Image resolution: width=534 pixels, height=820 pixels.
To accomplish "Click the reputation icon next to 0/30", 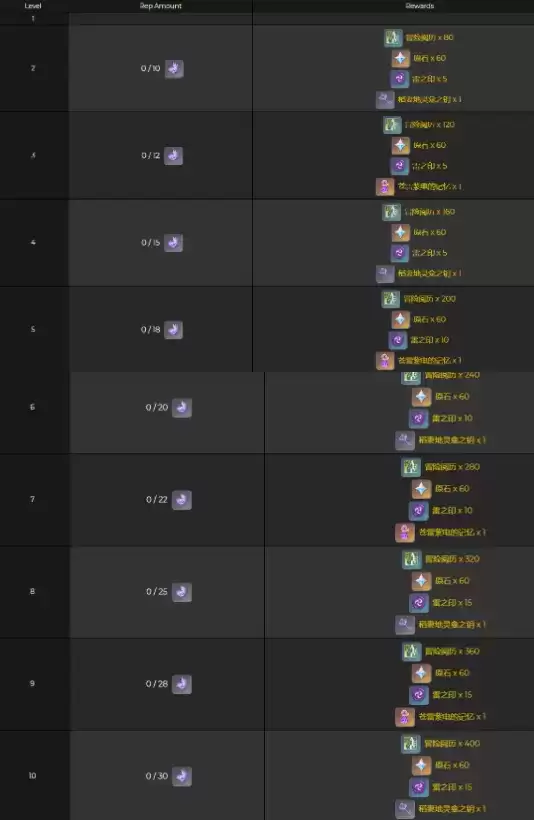I will 181,776.
